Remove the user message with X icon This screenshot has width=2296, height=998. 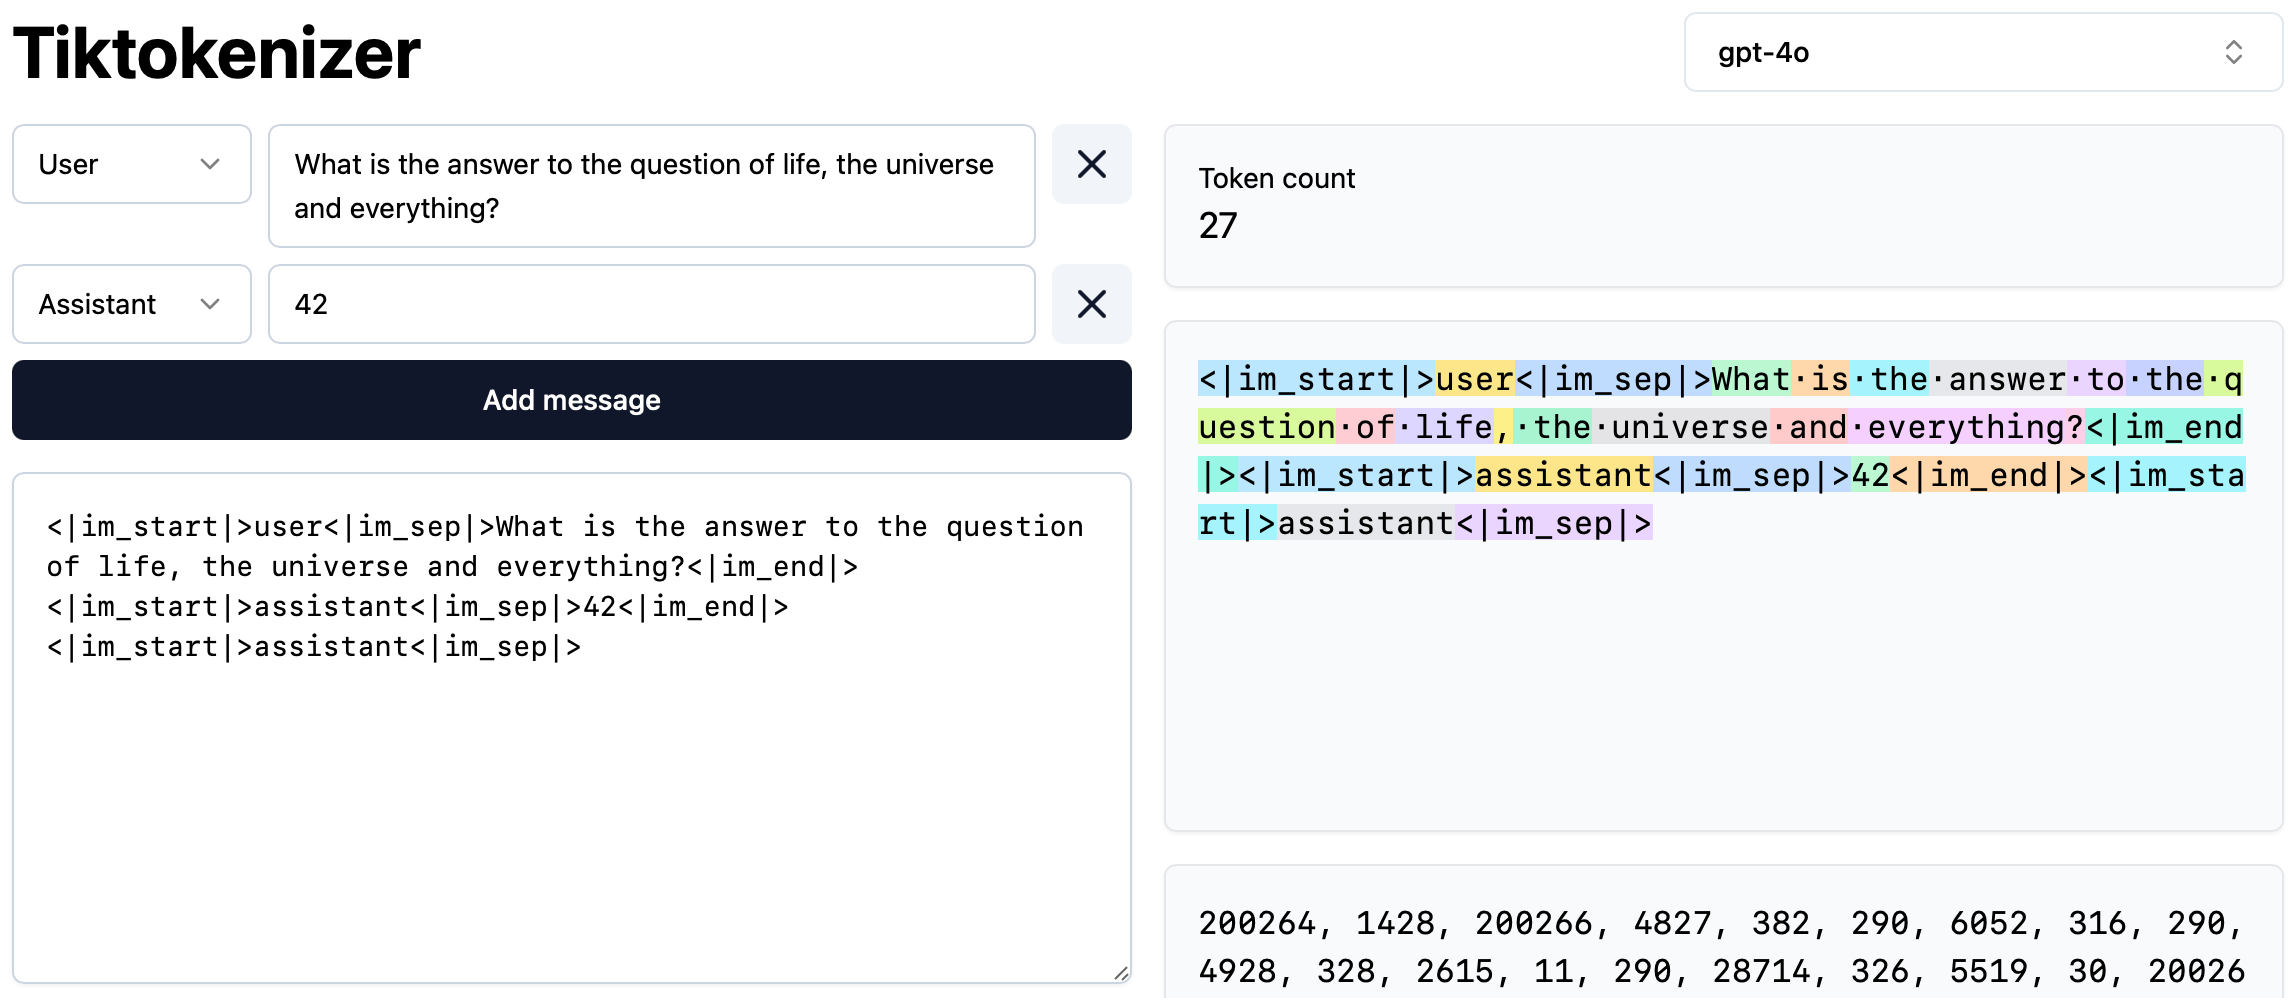click(x=1091, y=164)
